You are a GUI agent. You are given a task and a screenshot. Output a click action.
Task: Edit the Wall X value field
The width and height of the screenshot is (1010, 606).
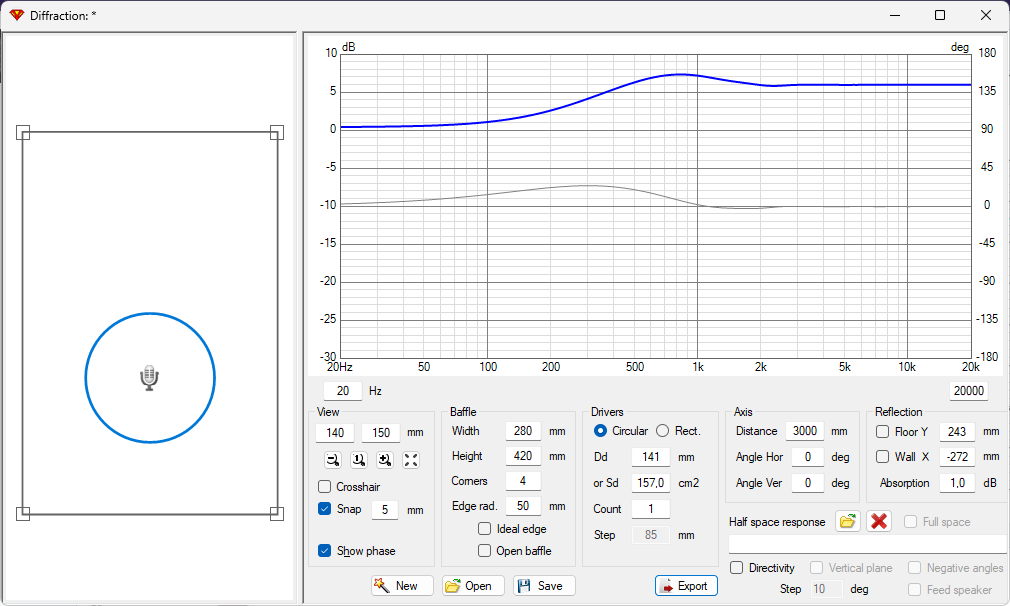[x=957, y=457]
